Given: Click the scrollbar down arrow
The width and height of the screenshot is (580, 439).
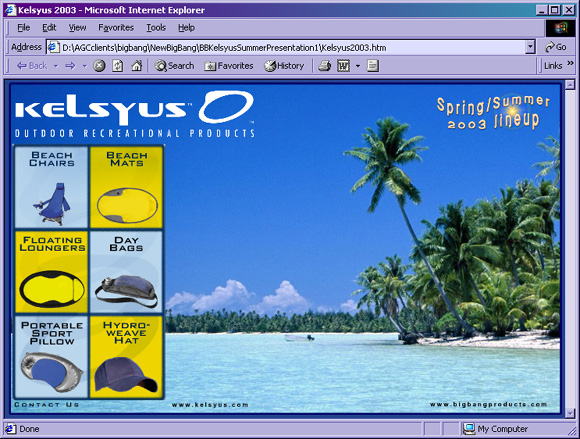Looking at the screenshot, I should 570,412.
